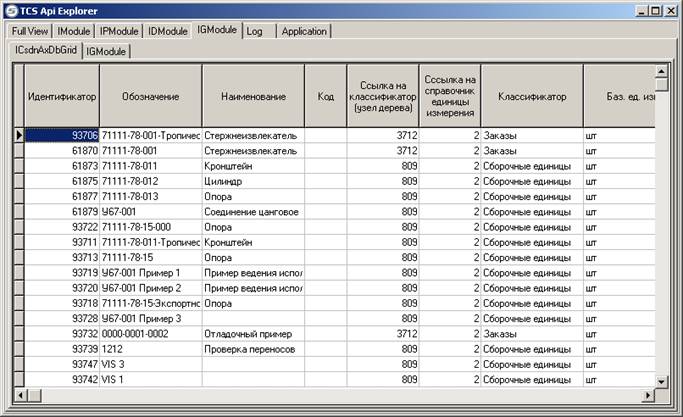Click the horizontal scrollbar left arrow
Viewport: 683px width, 417px height.
19,395
